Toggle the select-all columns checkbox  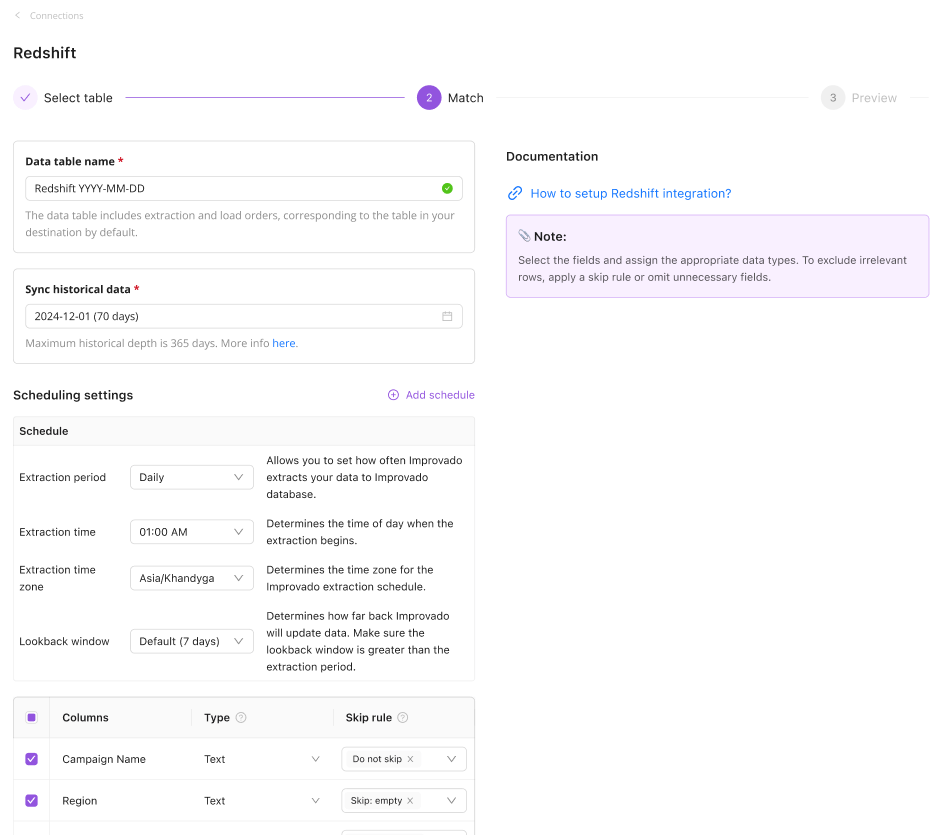[x=31, y=718]
